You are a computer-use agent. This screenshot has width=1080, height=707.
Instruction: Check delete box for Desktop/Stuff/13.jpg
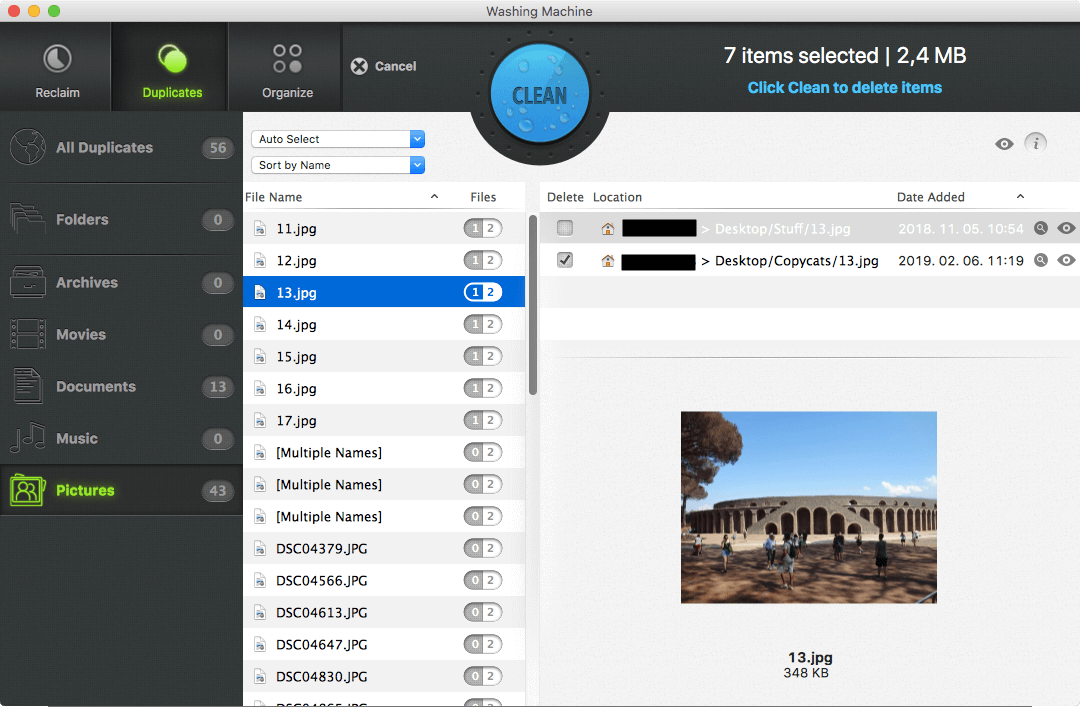coord(565,229)
